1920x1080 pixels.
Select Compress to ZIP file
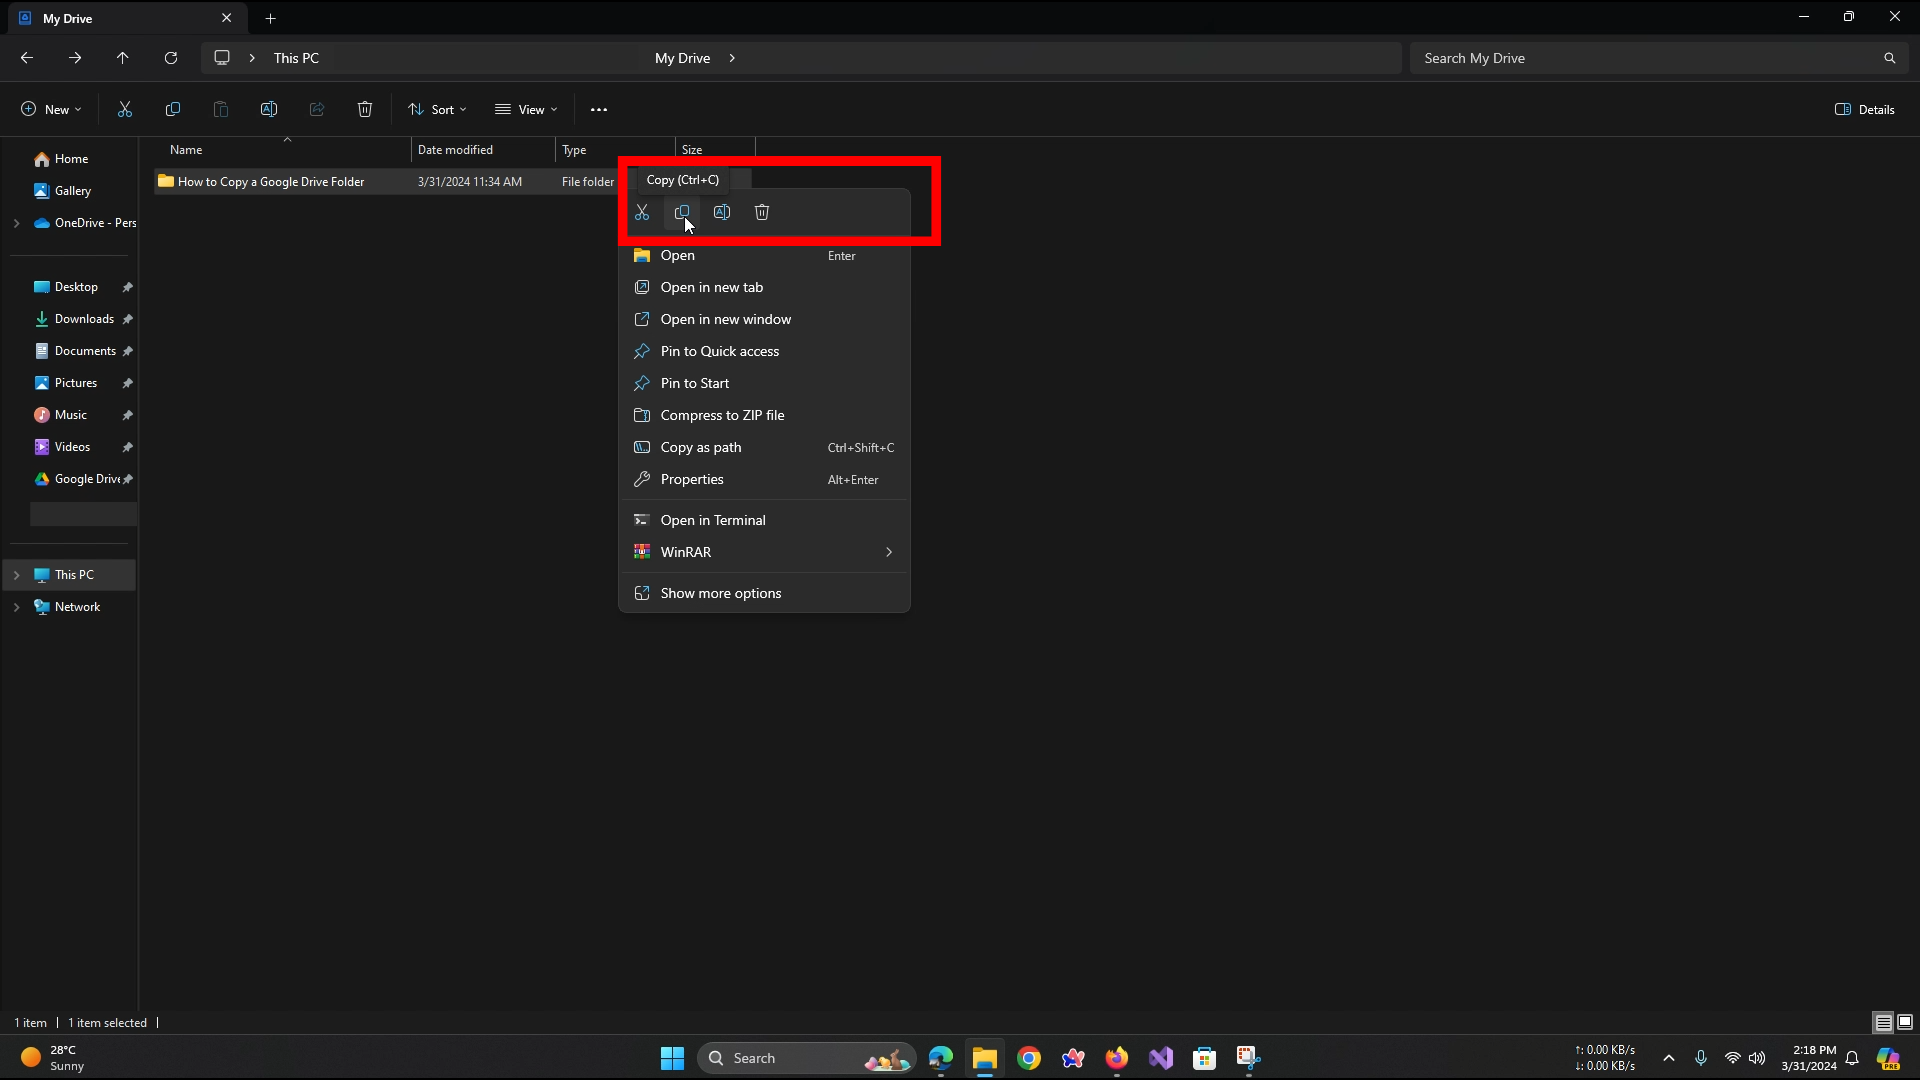[722, 415]
